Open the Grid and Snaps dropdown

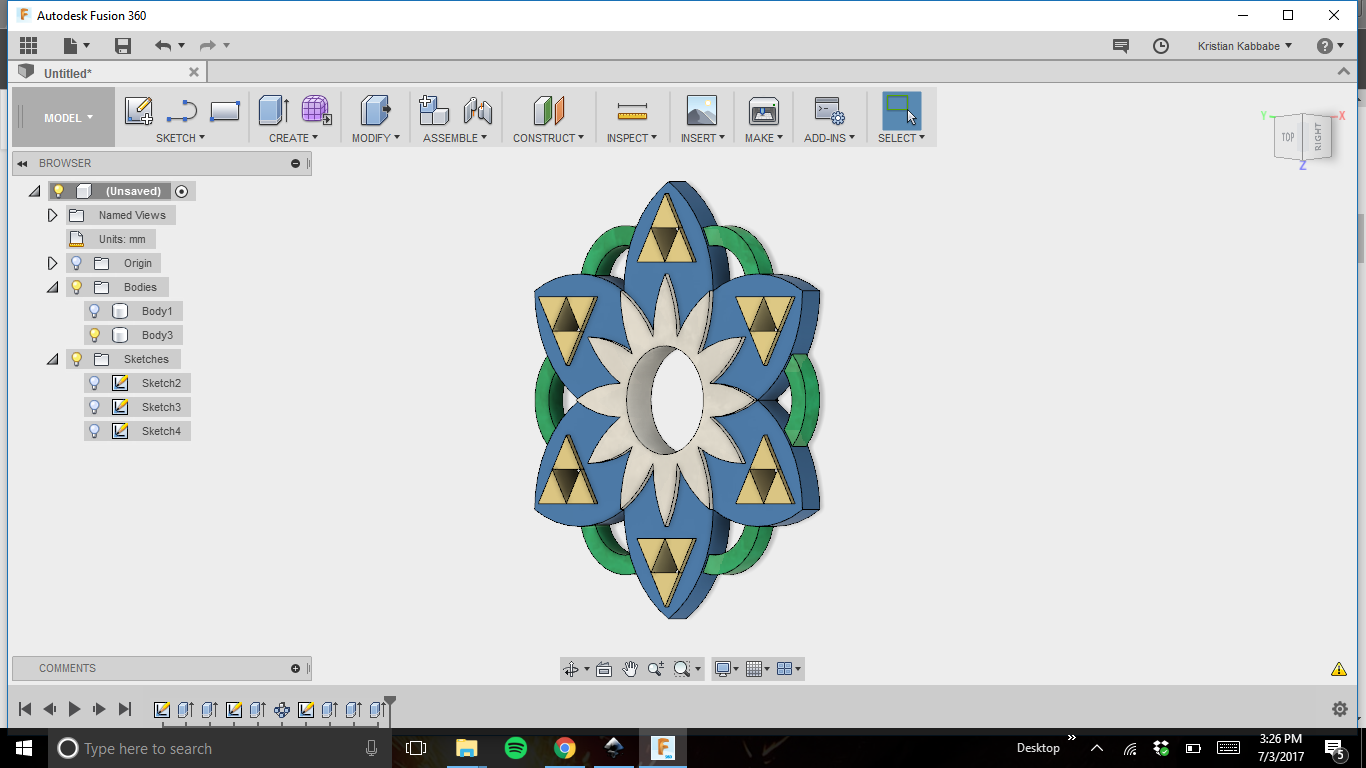click(758, 669)
